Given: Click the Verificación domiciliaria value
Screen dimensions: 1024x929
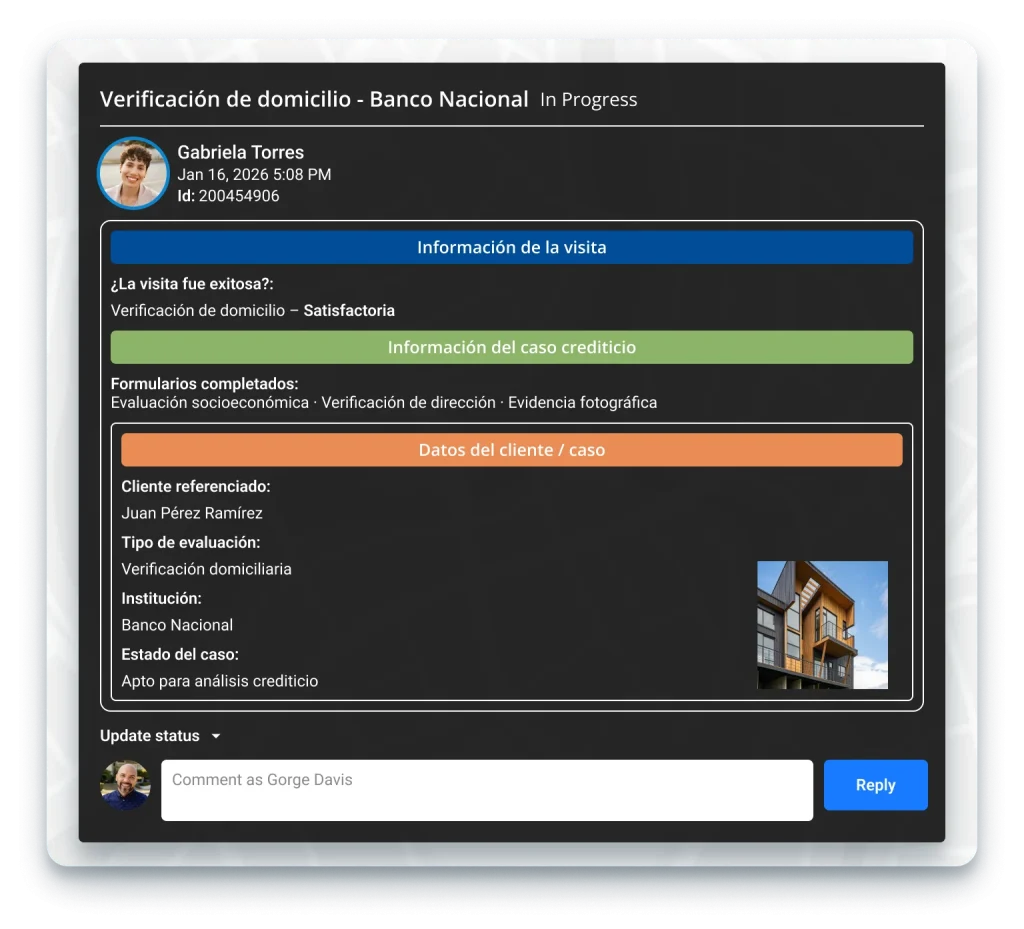Looking at the screenshot, I should (206, 569).
